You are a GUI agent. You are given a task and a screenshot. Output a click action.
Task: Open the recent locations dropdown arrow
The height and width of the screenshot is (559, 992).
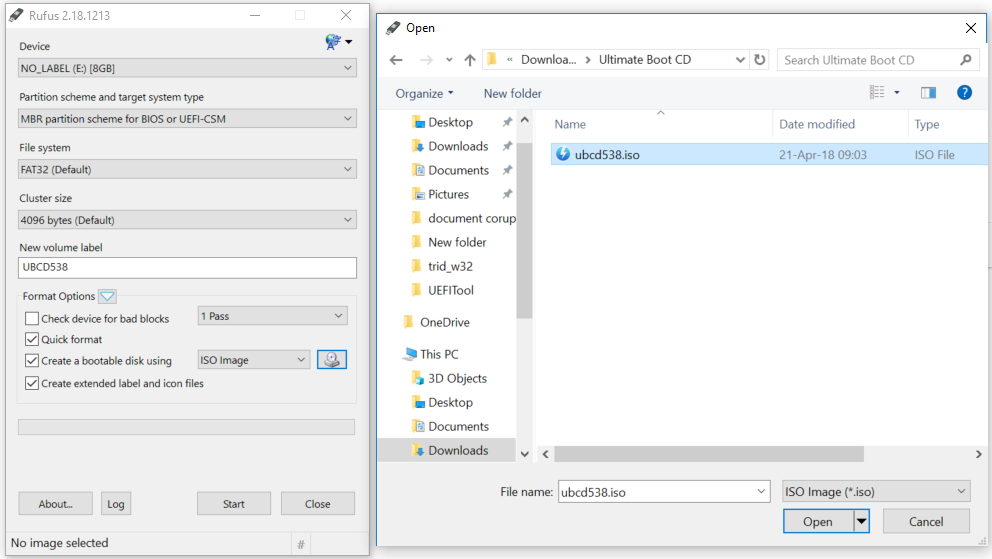[x=449, y=60]
